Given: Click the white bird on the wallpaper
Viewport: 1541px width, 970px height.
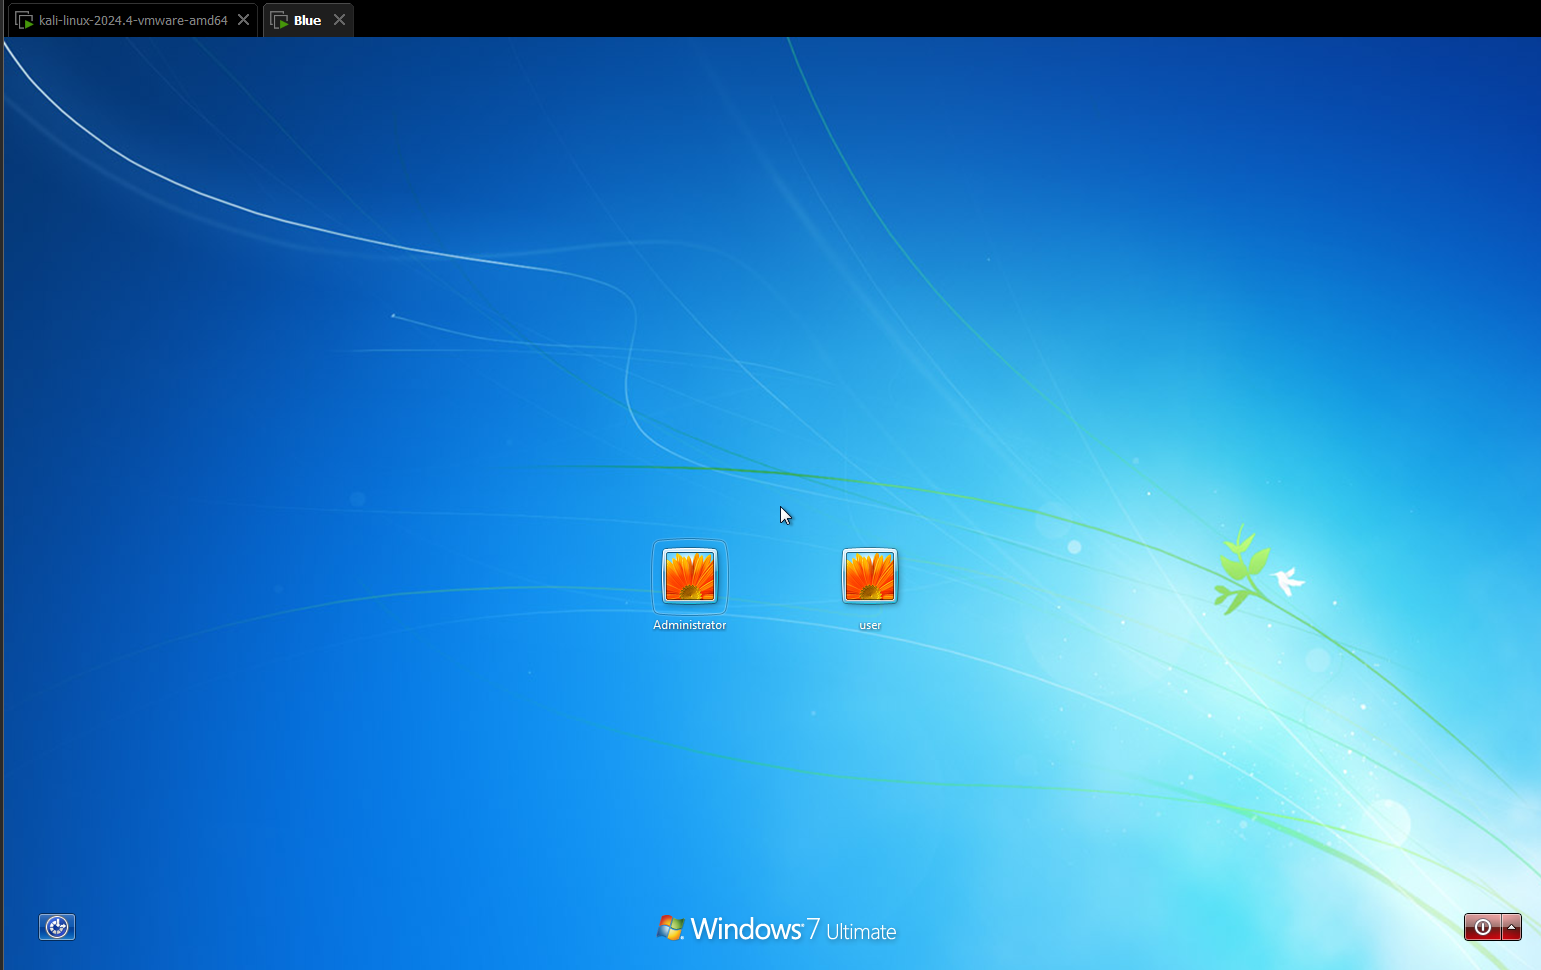Looking at the screenshot, I should tap(1288, 581).
